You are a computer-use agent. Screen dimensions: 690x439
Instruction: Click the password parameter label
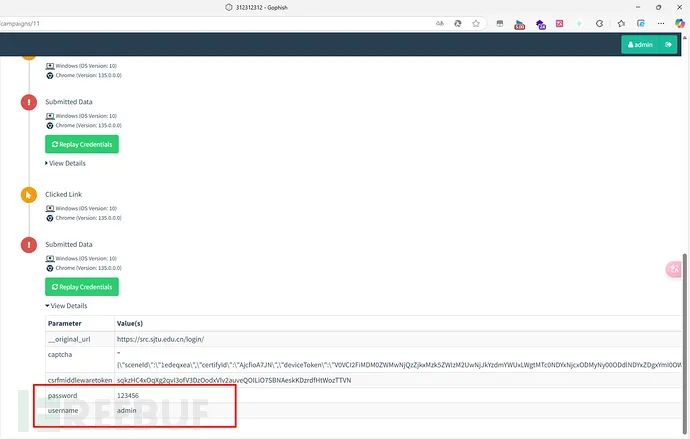[62, 395]
